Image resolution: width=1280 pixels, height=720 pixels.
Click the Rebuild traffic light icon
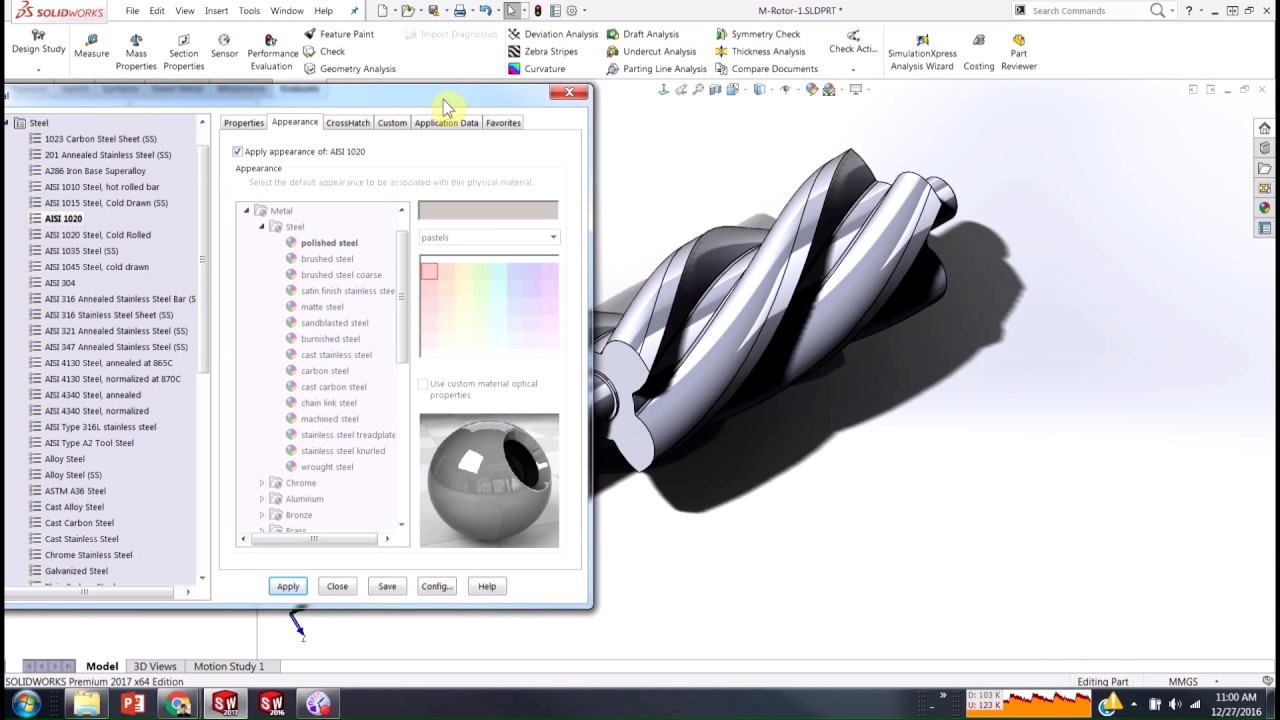coord(538,11)
